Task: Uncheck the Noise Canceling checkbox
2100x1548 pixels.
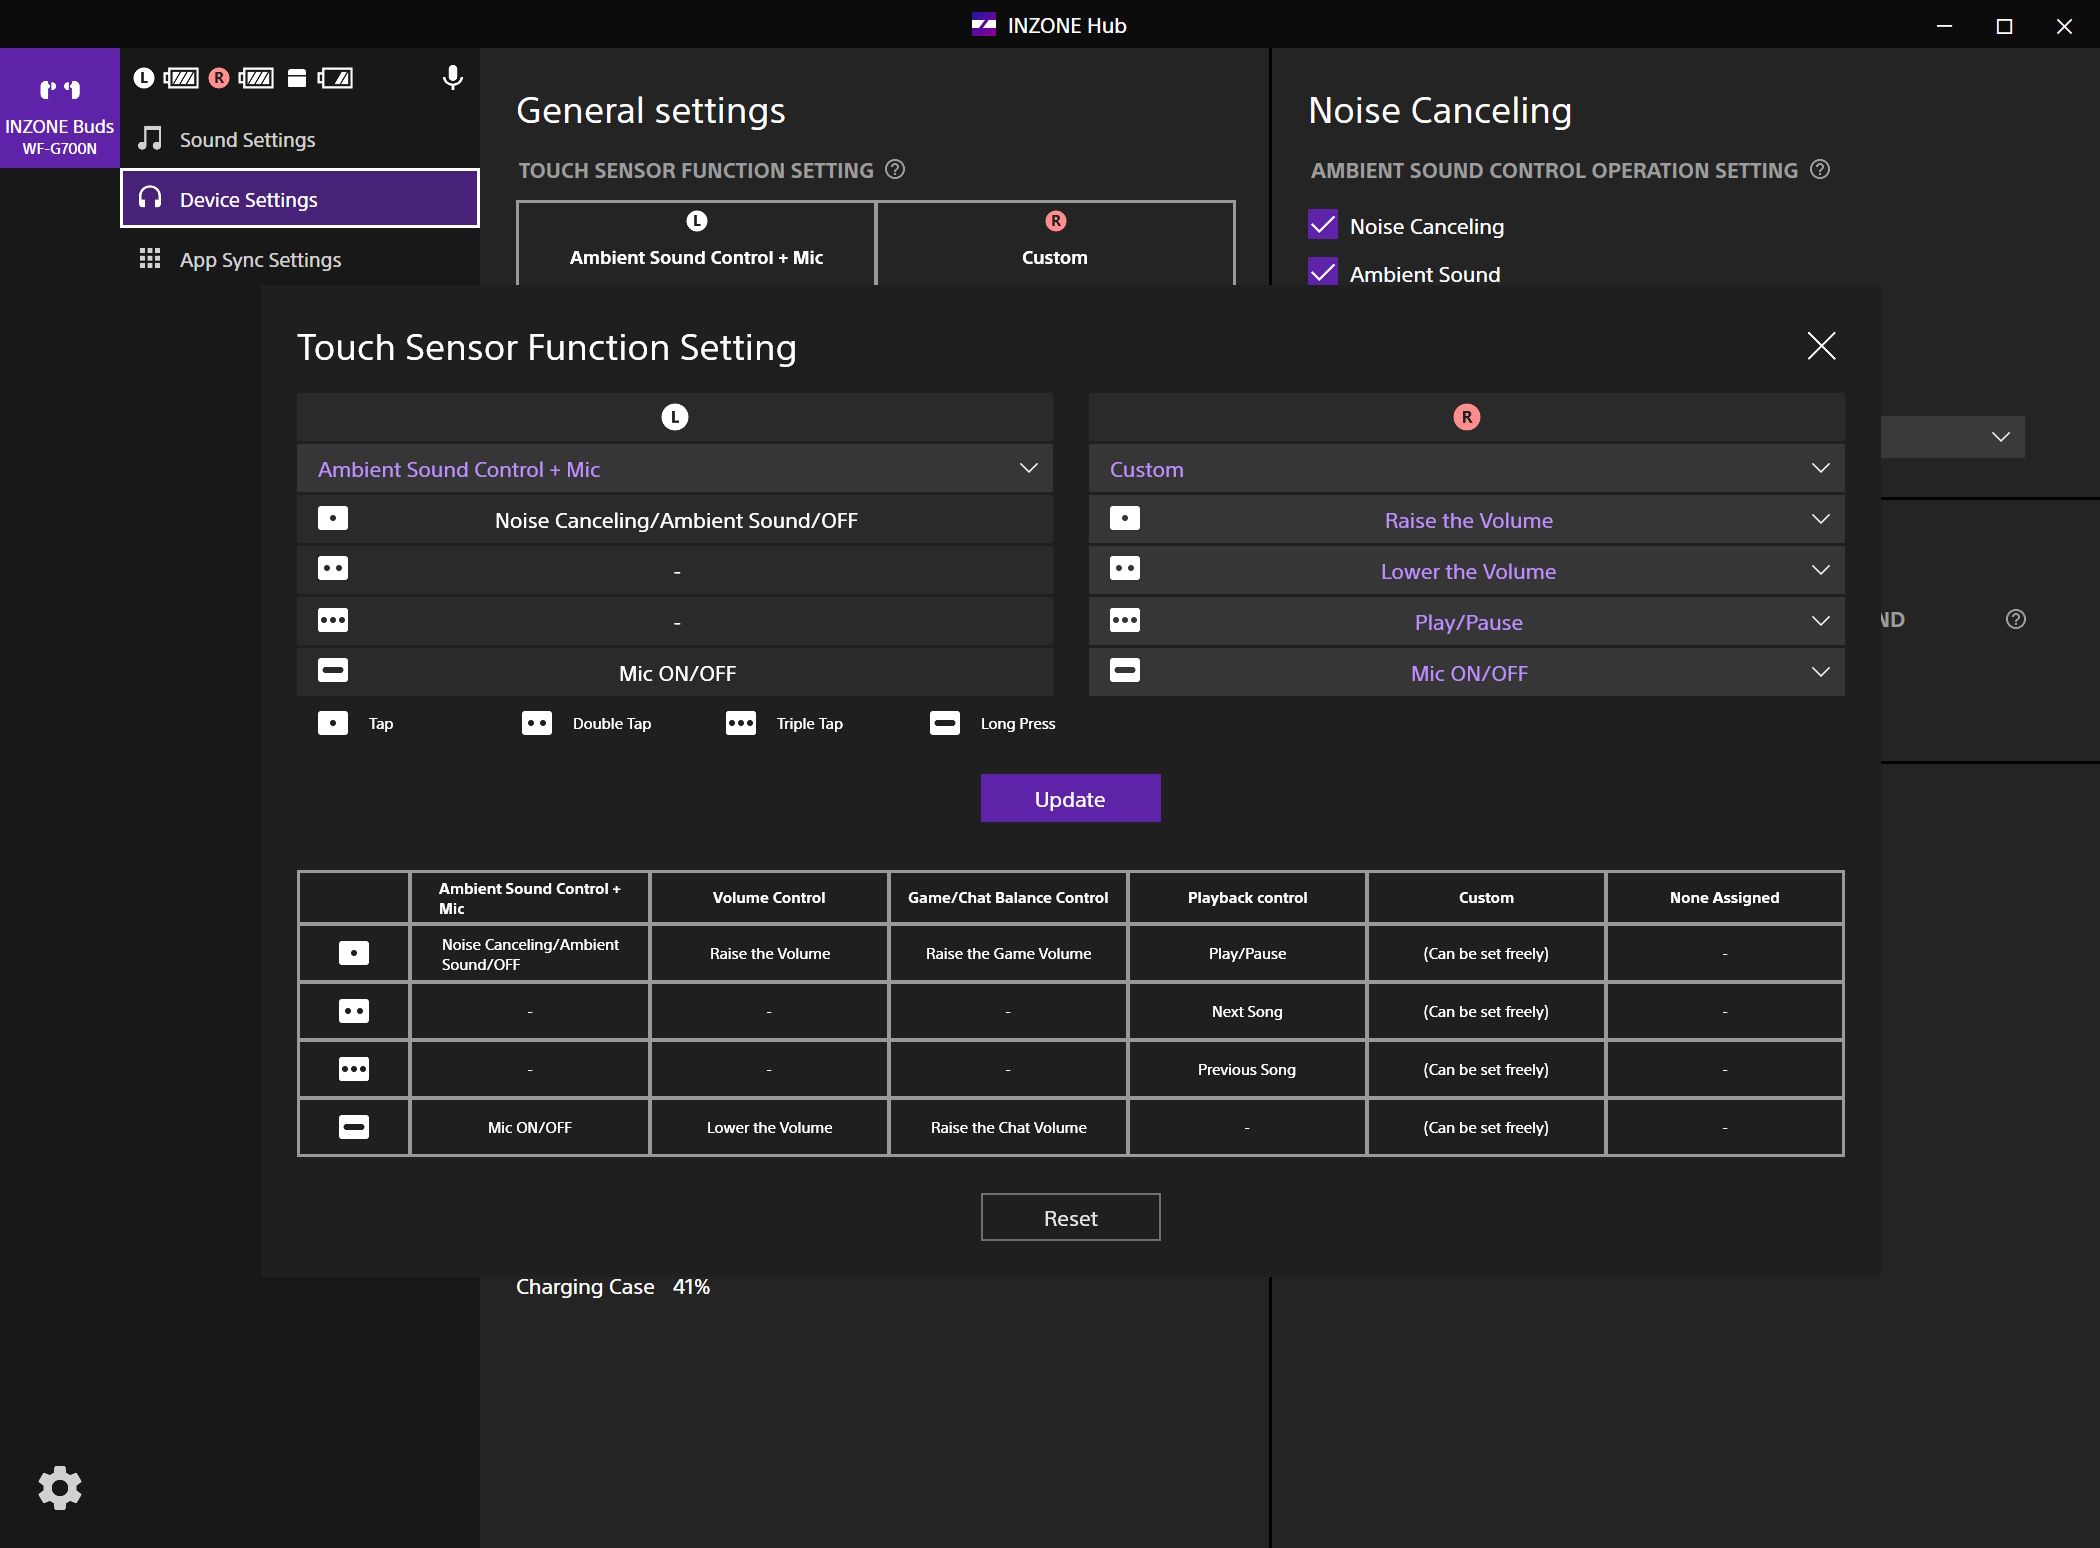Action: pos(1323,225)
